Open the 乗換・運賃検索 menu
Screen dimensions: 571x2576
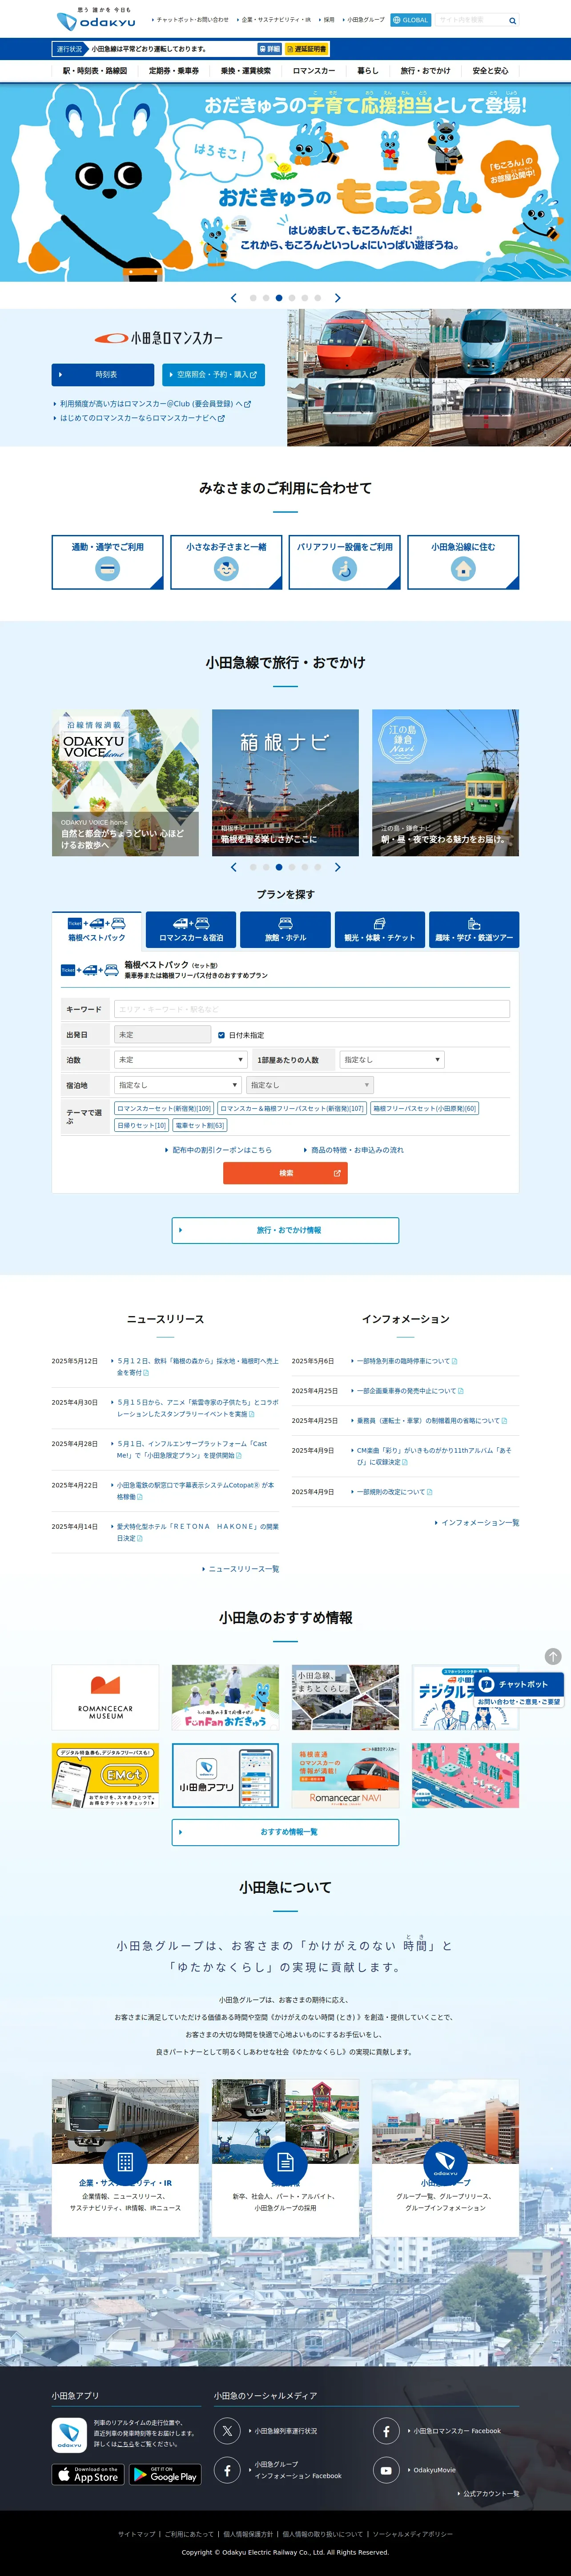pos(246,71)
